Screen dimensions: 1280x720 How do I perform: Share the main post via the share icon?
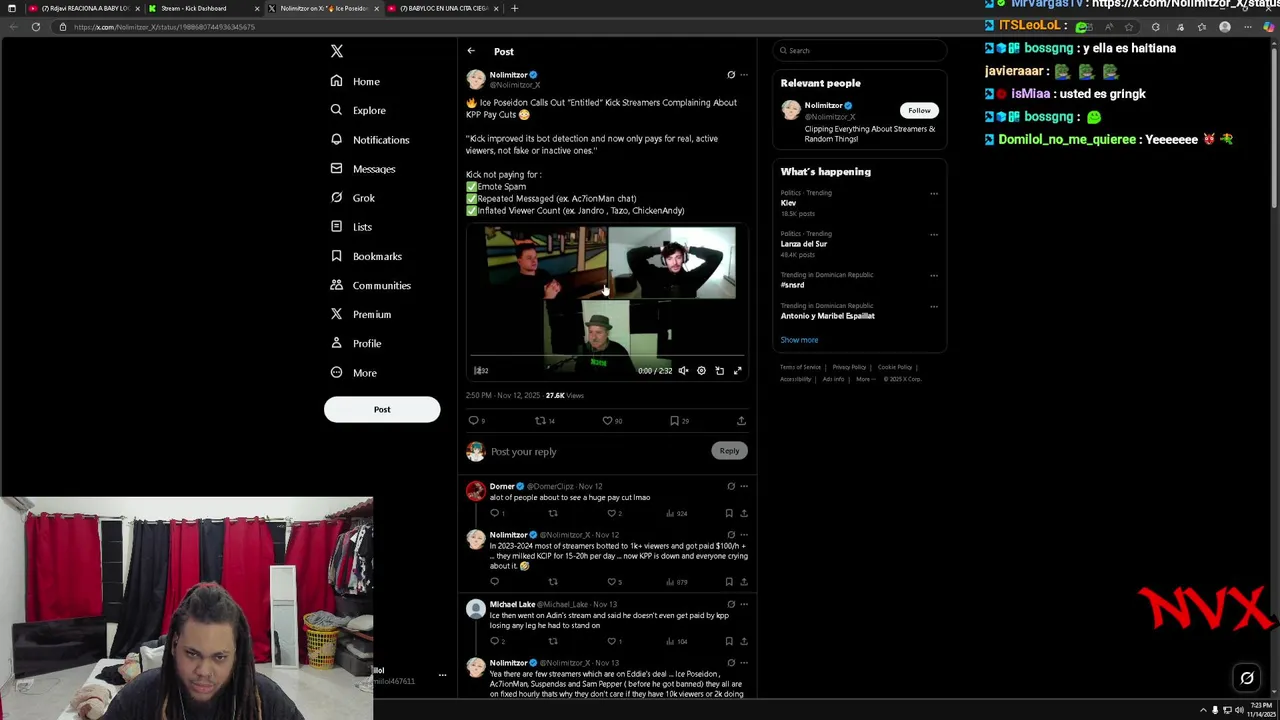click(x=741, y=421)
